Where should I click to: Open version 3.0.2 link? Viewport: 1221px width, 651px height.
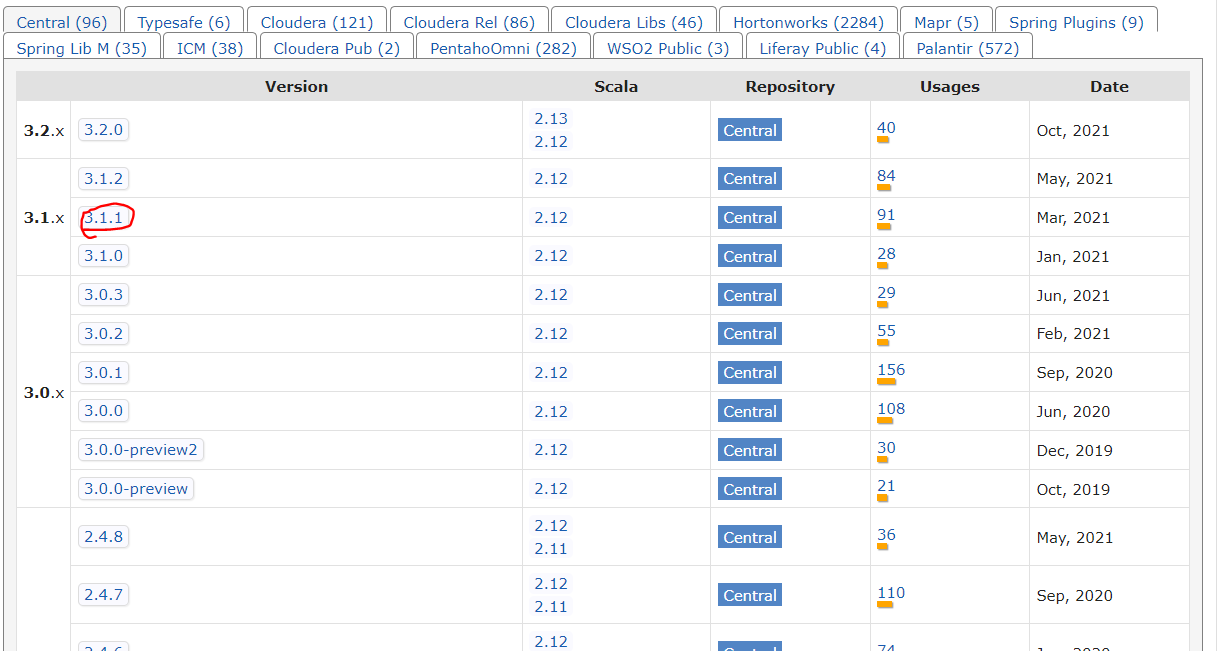click(x=104, y=333)
